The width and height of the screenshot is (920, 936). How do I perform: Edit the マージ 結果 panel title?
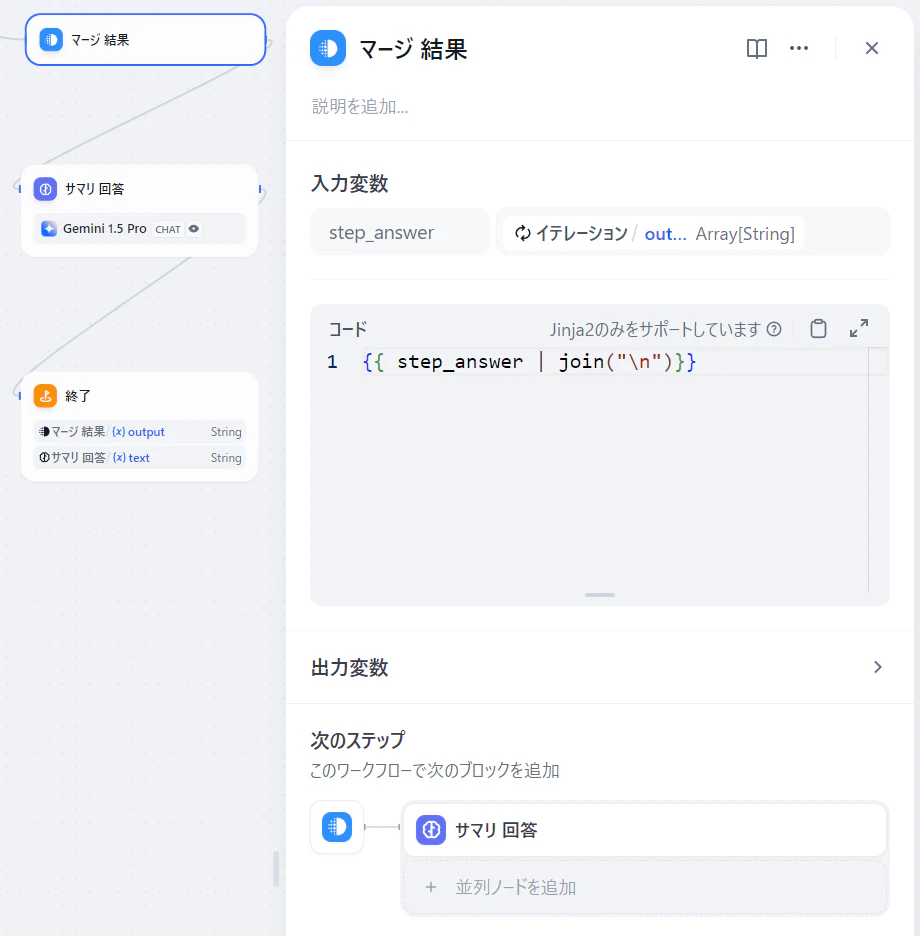click(413, 48)
